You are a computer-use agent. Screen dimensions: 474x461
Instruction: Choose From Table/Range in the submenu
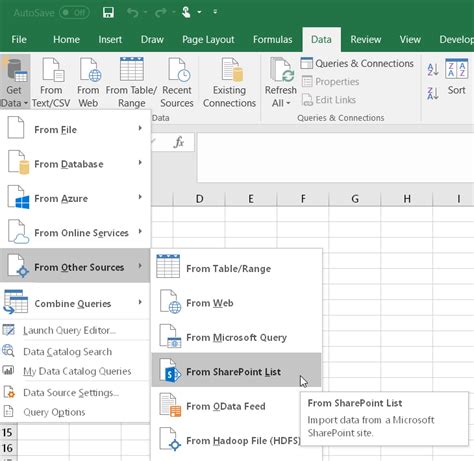237,268
